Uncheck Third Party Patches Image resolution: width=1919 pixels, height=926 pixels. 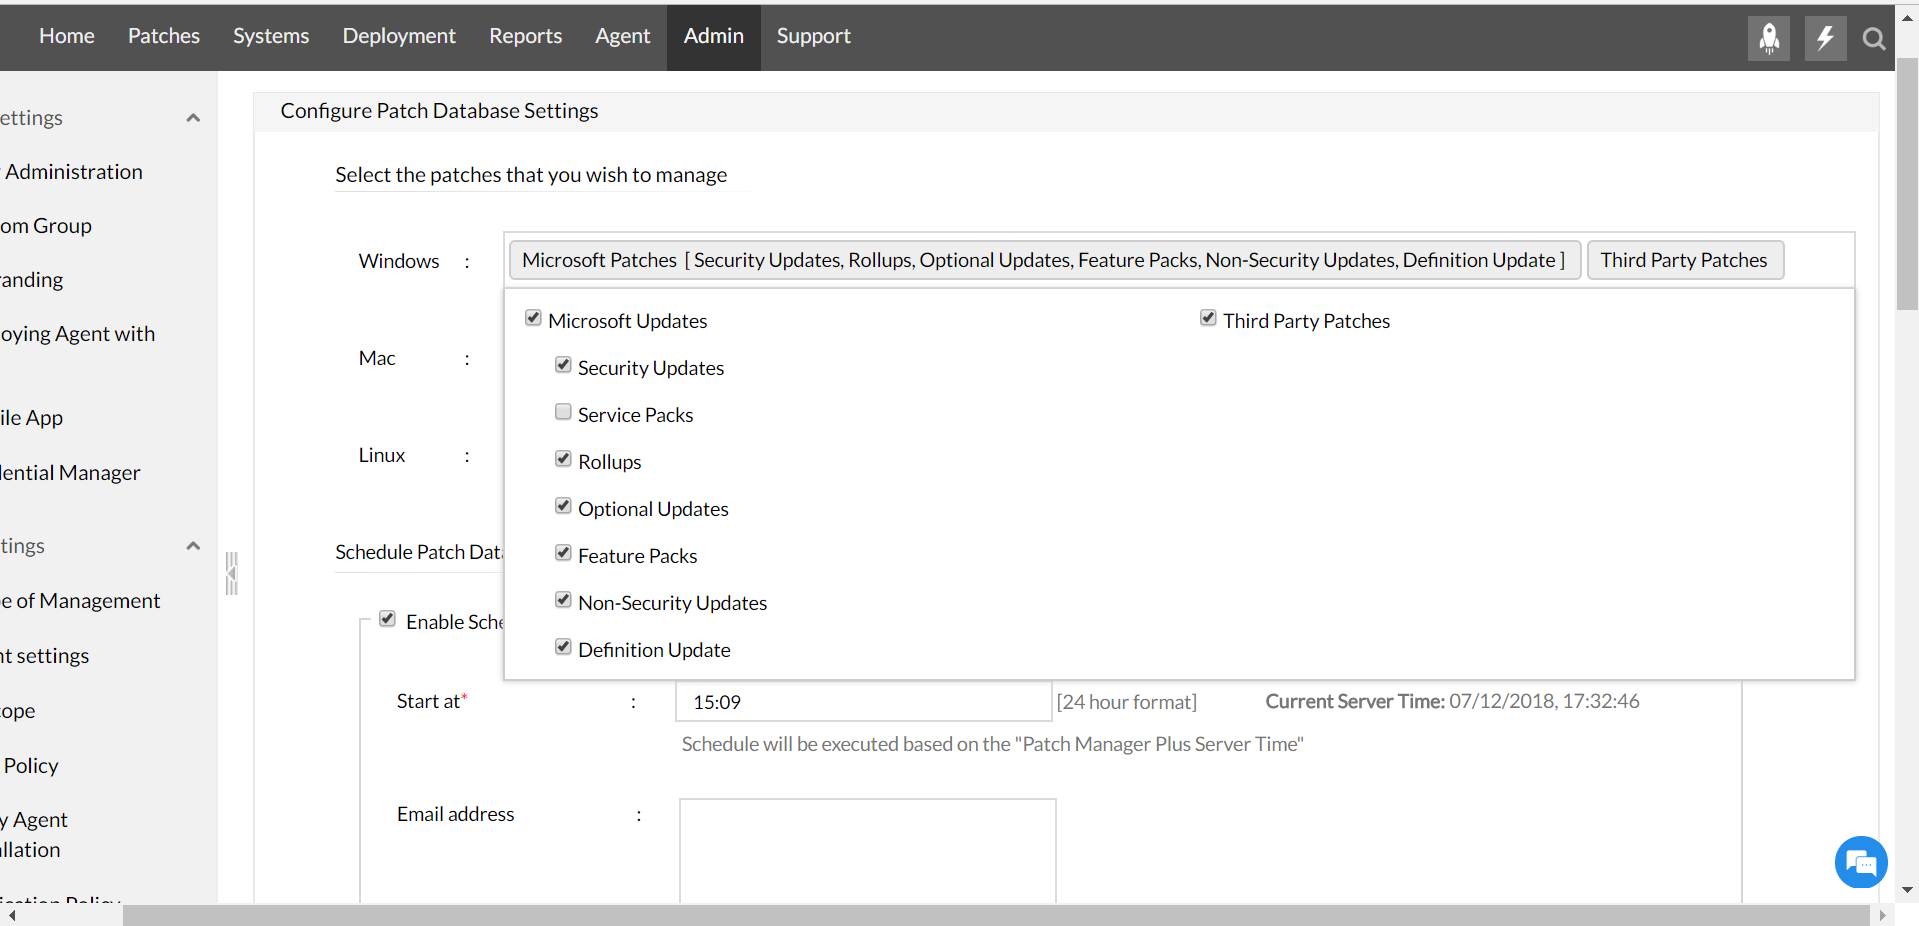tap(1207, 317)
